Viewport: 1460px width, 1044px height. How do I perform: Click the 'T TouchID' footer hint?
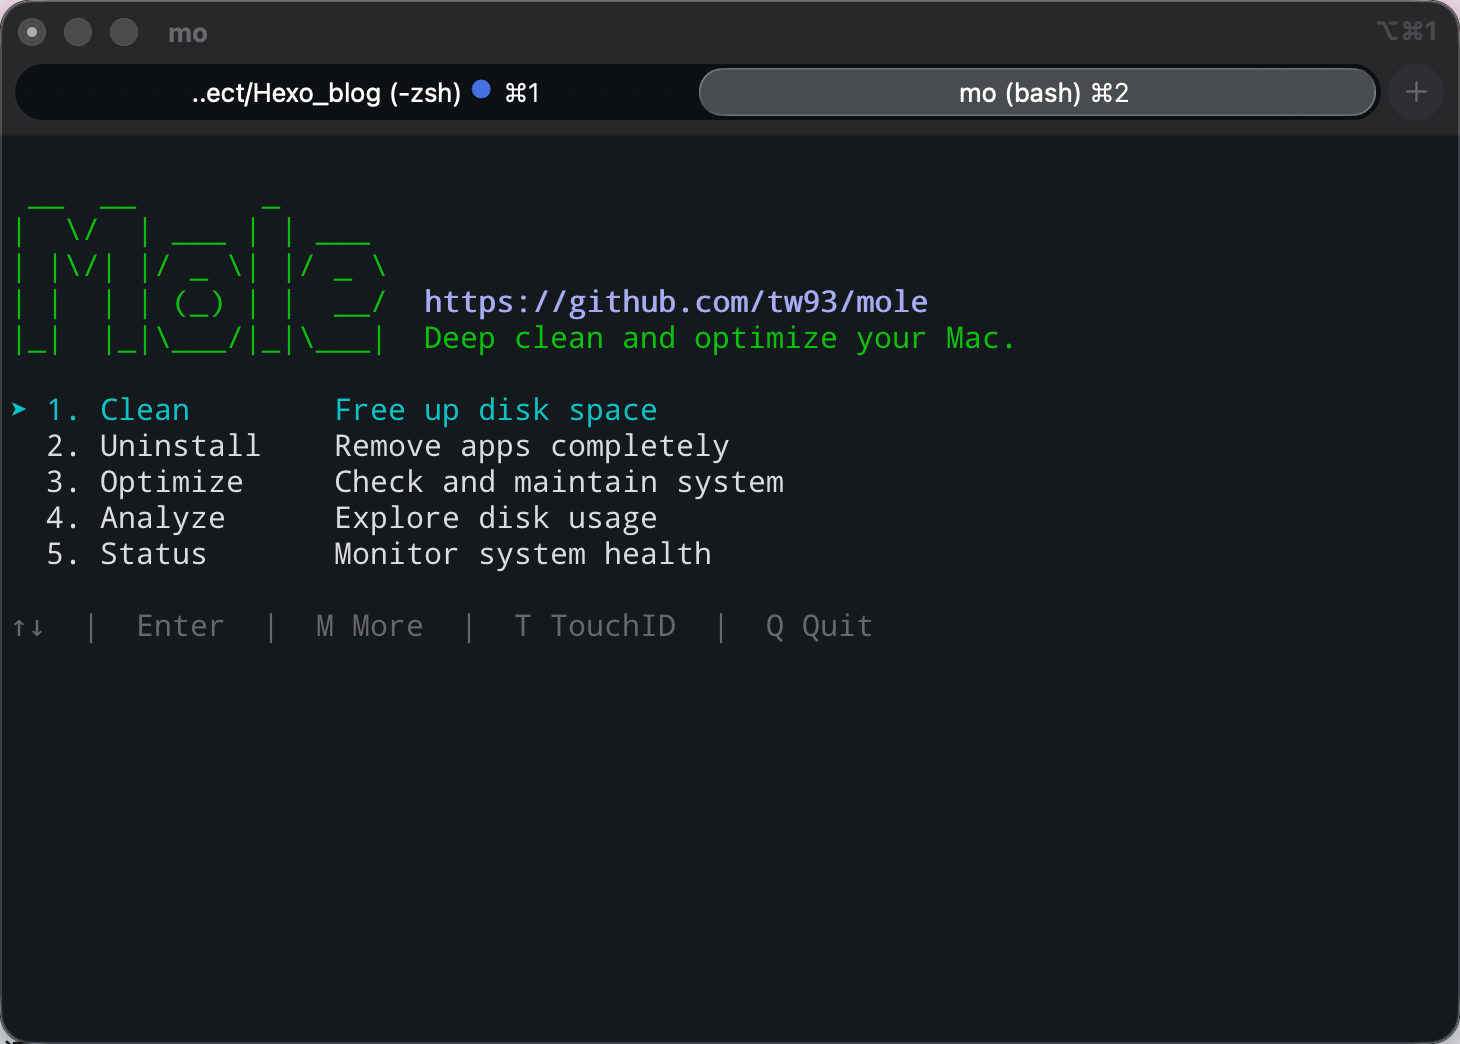click(595, 626)
